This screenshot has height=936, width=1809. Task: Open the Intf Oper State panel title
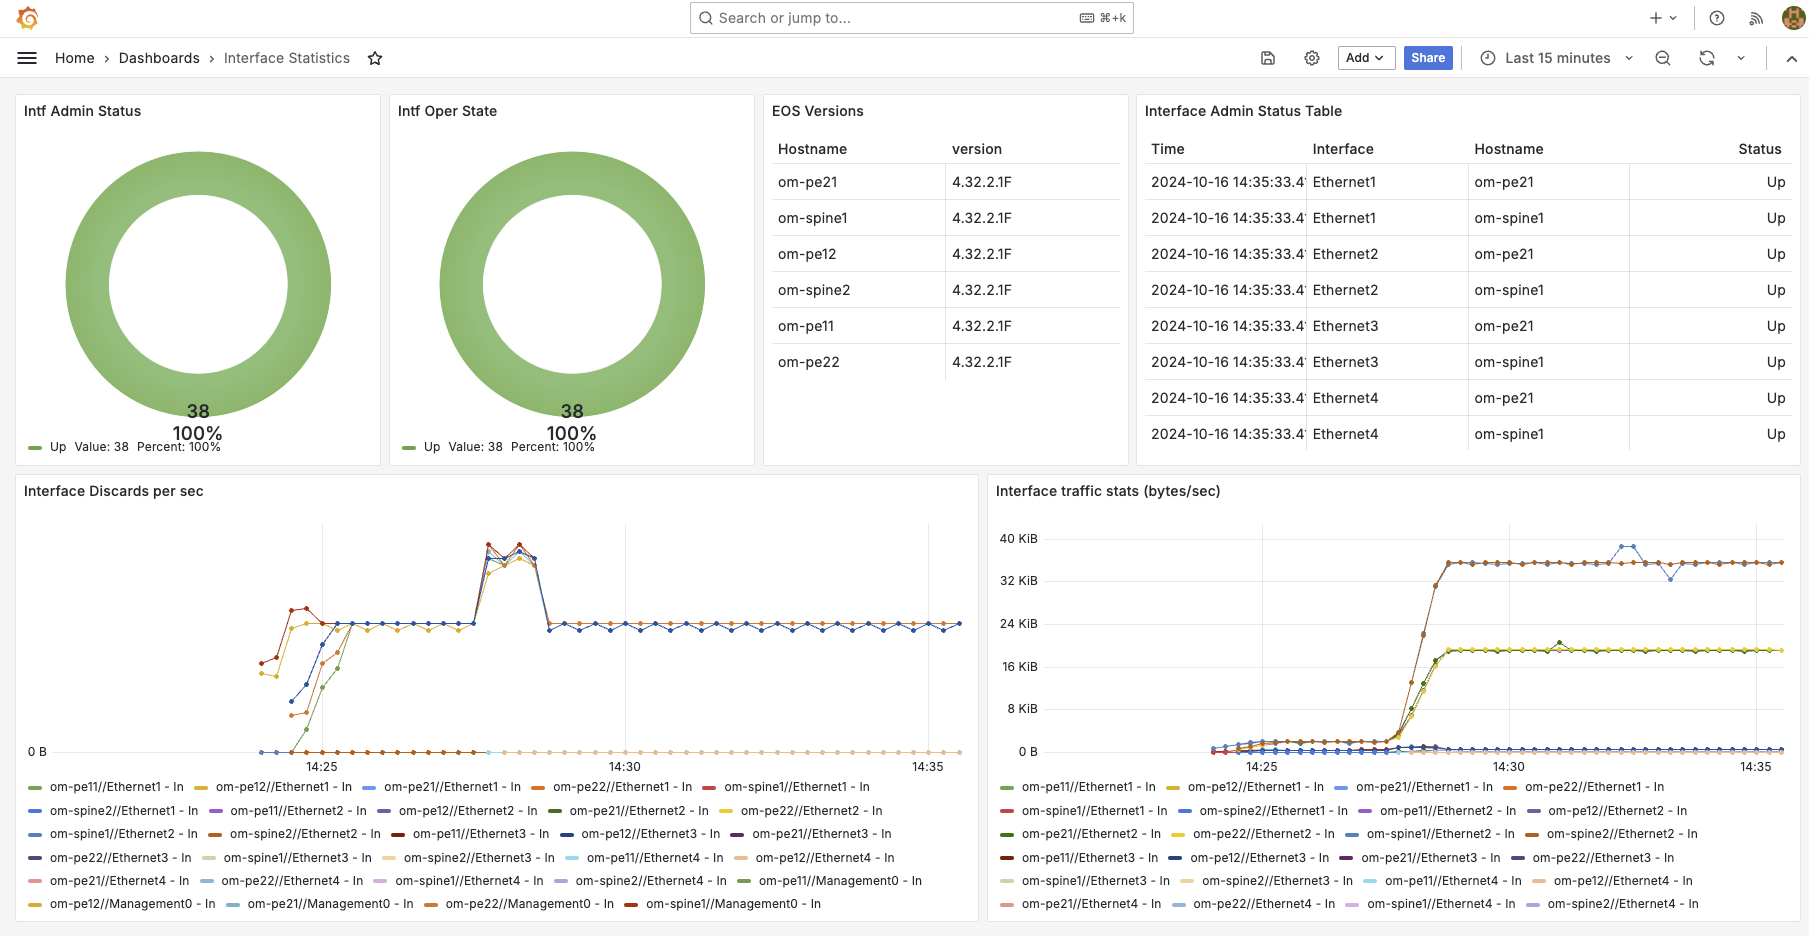click(447, 111)
